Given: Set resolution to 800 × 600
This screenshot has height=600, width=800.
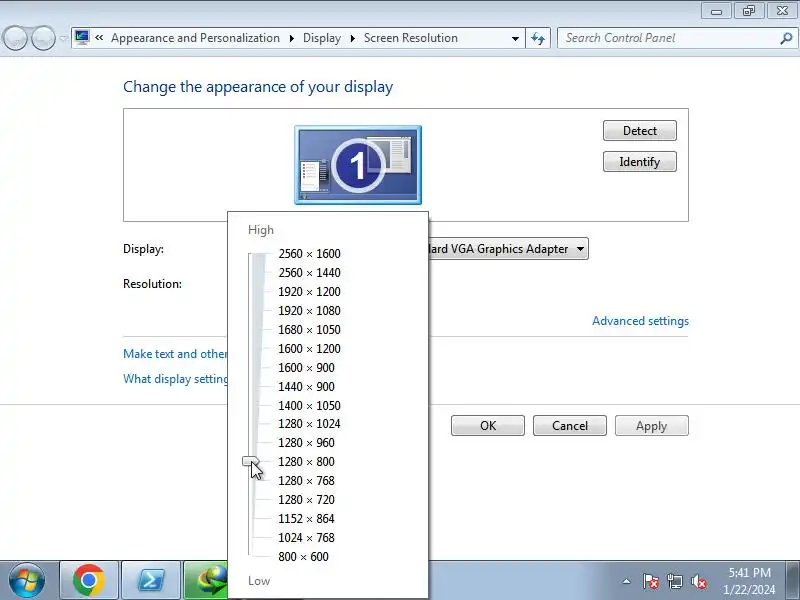Looking at the screenshot, I should 303,557.
